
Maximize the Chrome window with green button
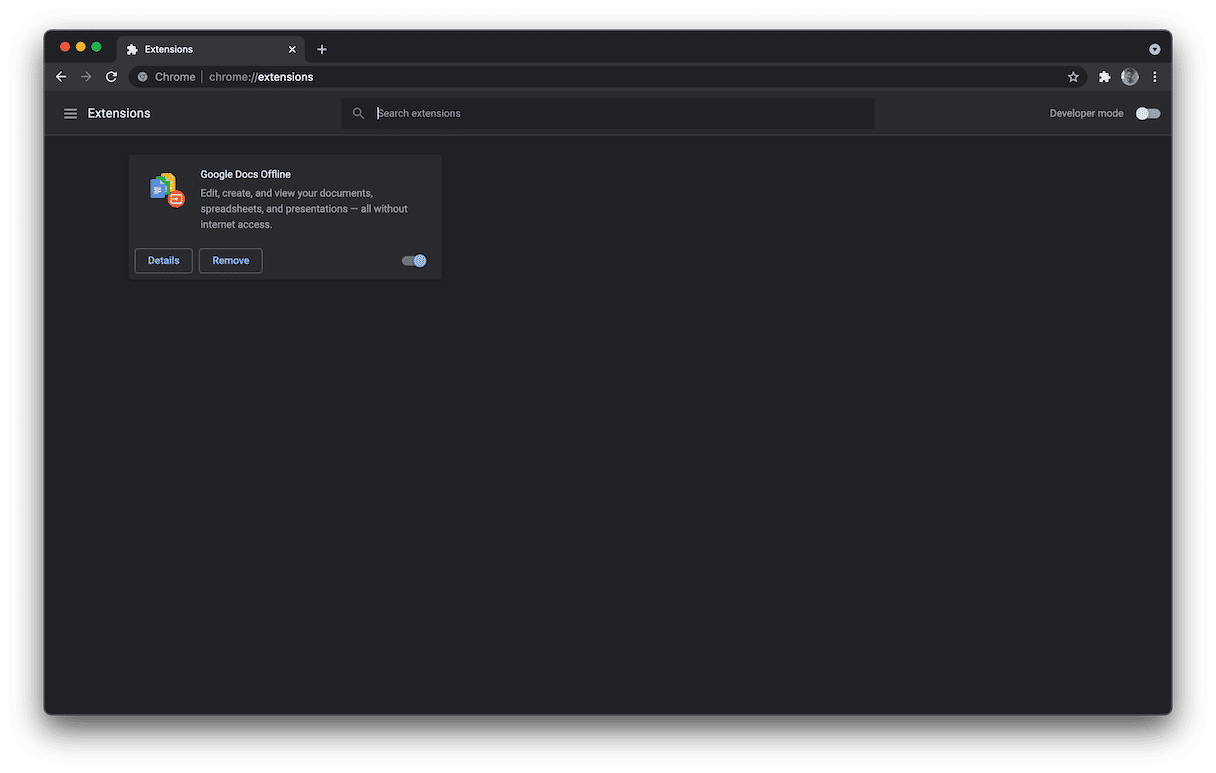[97, 47]
